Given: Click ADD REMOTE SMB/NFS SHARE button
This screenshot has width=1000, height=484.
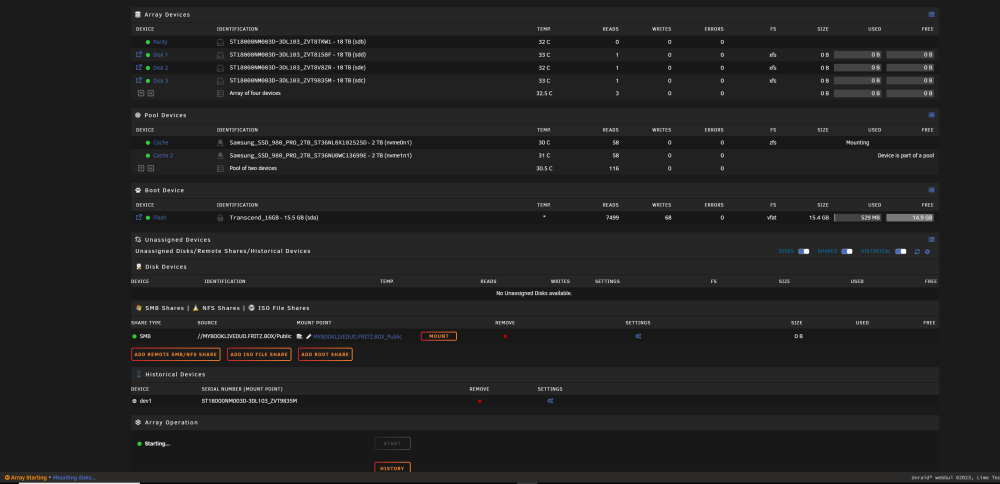Looking at the screenshot, I should point(176,355).
